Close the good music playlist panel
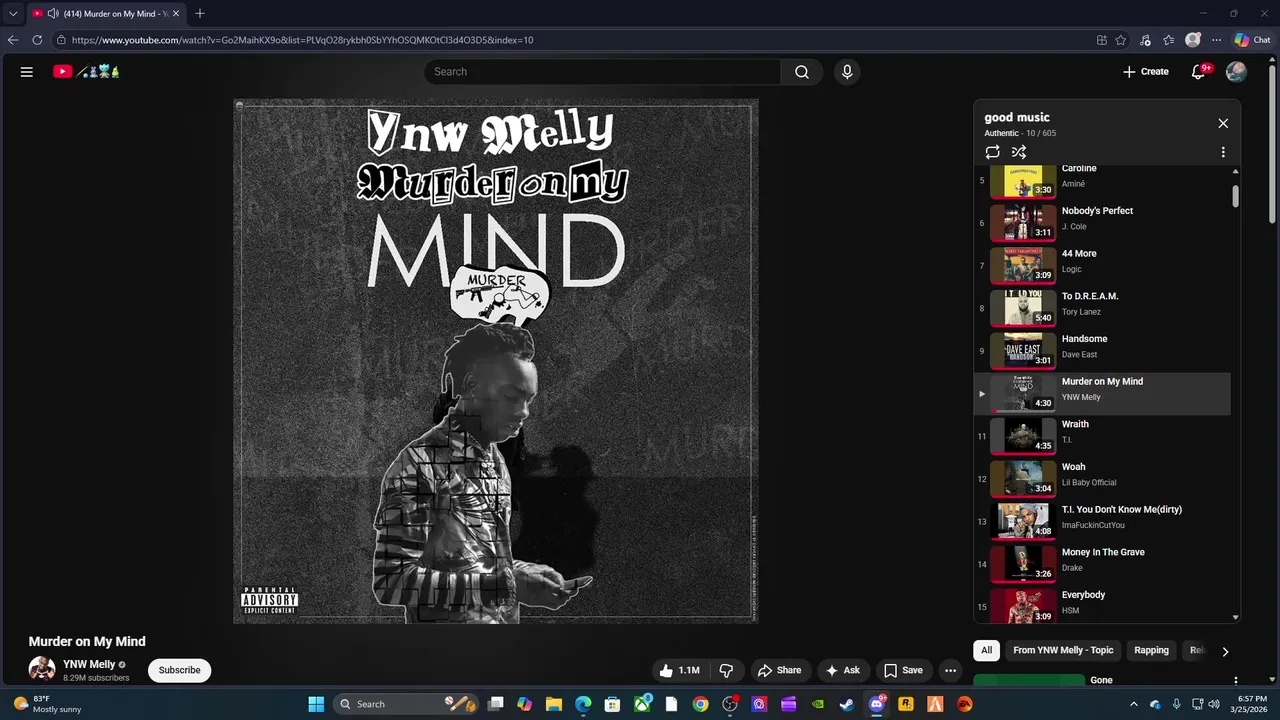Screen dimensions: 1280x720 (x=1223, y=123)
